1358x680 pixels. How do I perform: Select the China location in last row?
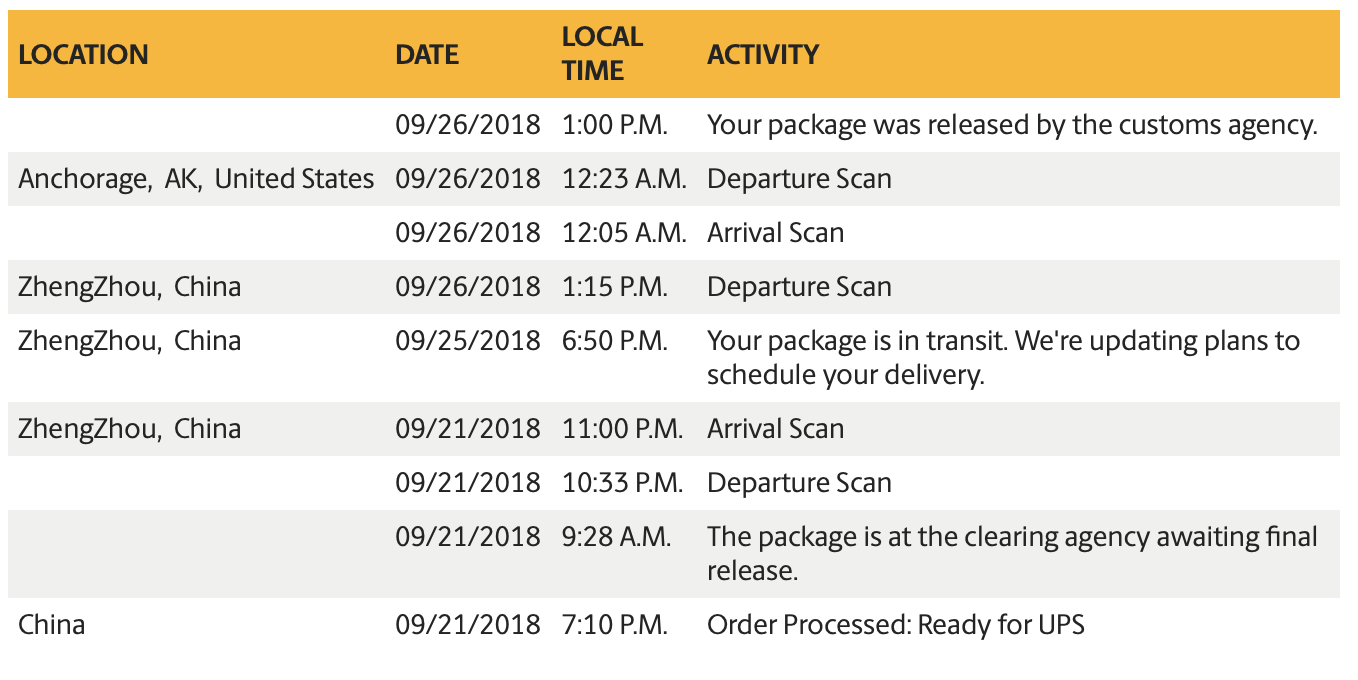point(51,625)
